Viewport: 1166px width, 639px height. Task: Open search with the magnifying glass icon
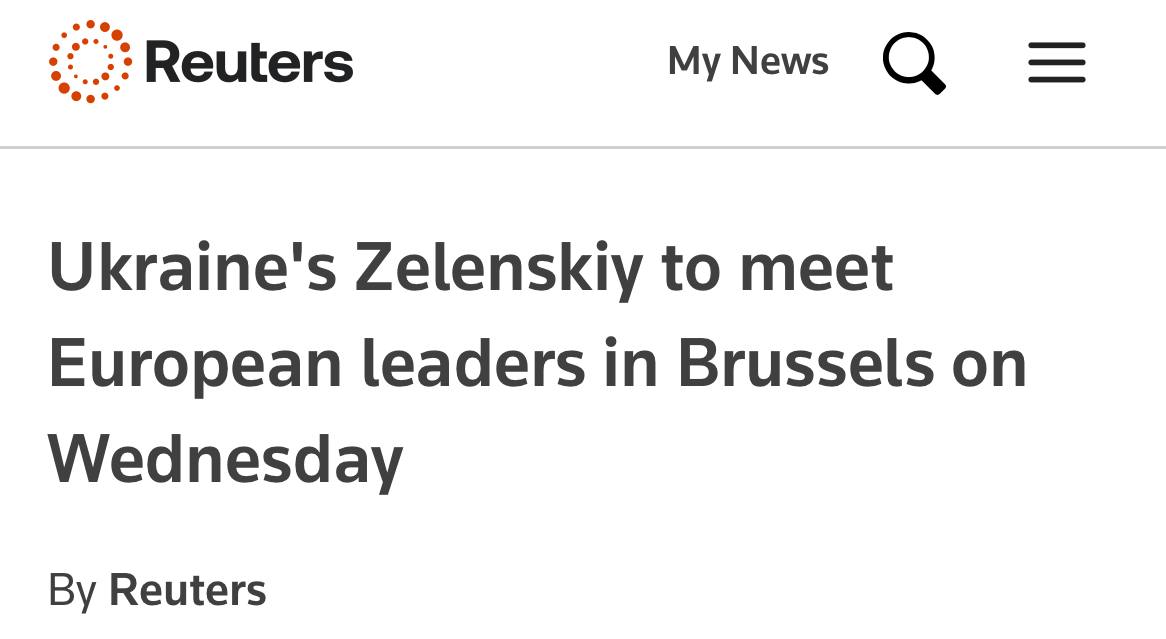pos(913,61)
